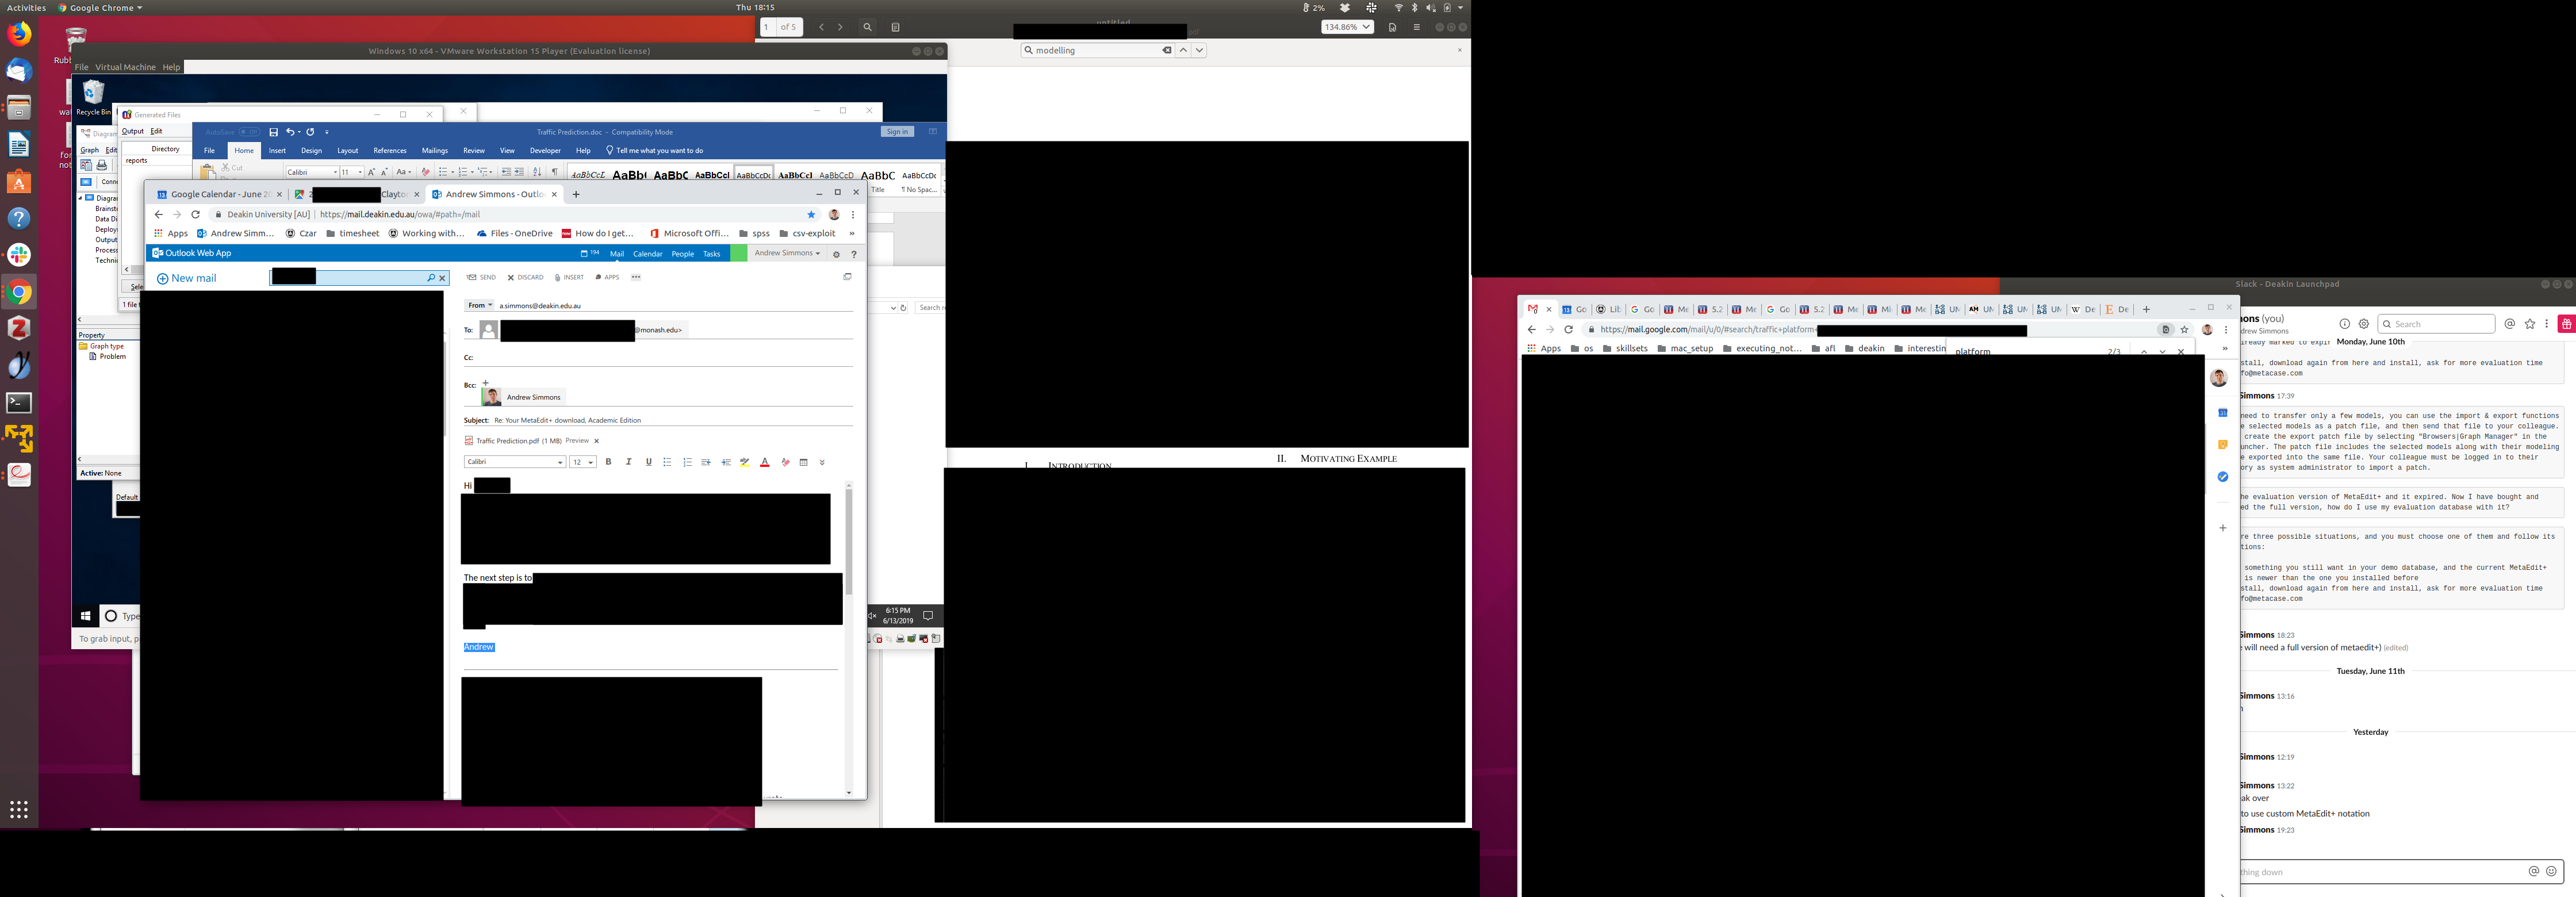Screen dimensions: 2576x897
Task: Expand the Andrew Simmons account menu
Action: pos(787,253)
